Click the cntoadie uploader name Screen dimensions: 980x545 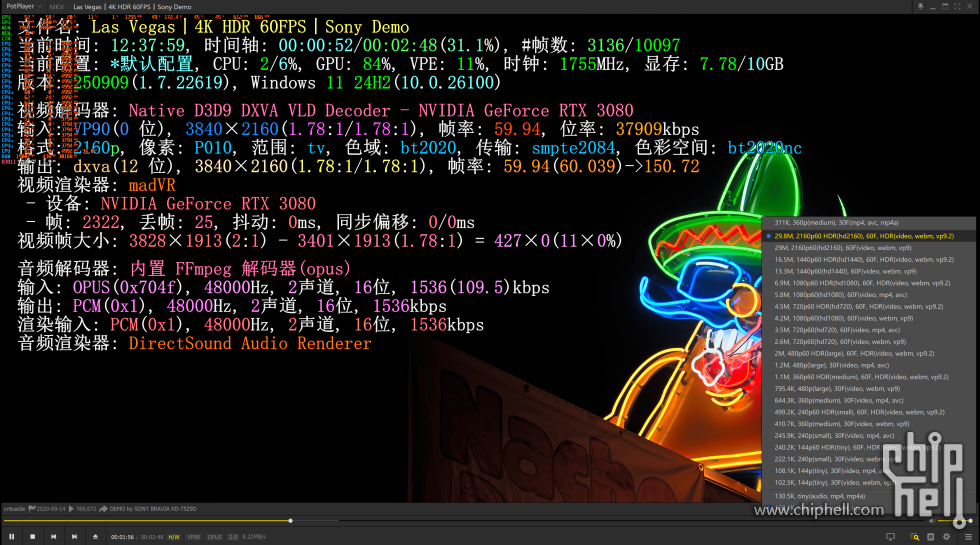pyautogui.click(x=15, y=509)
